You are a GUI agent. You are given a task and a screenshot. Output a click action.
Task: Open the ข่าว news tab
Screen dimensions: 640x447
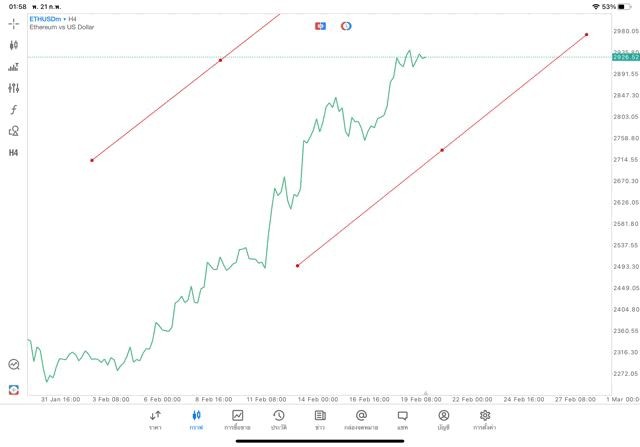point(319,419)
